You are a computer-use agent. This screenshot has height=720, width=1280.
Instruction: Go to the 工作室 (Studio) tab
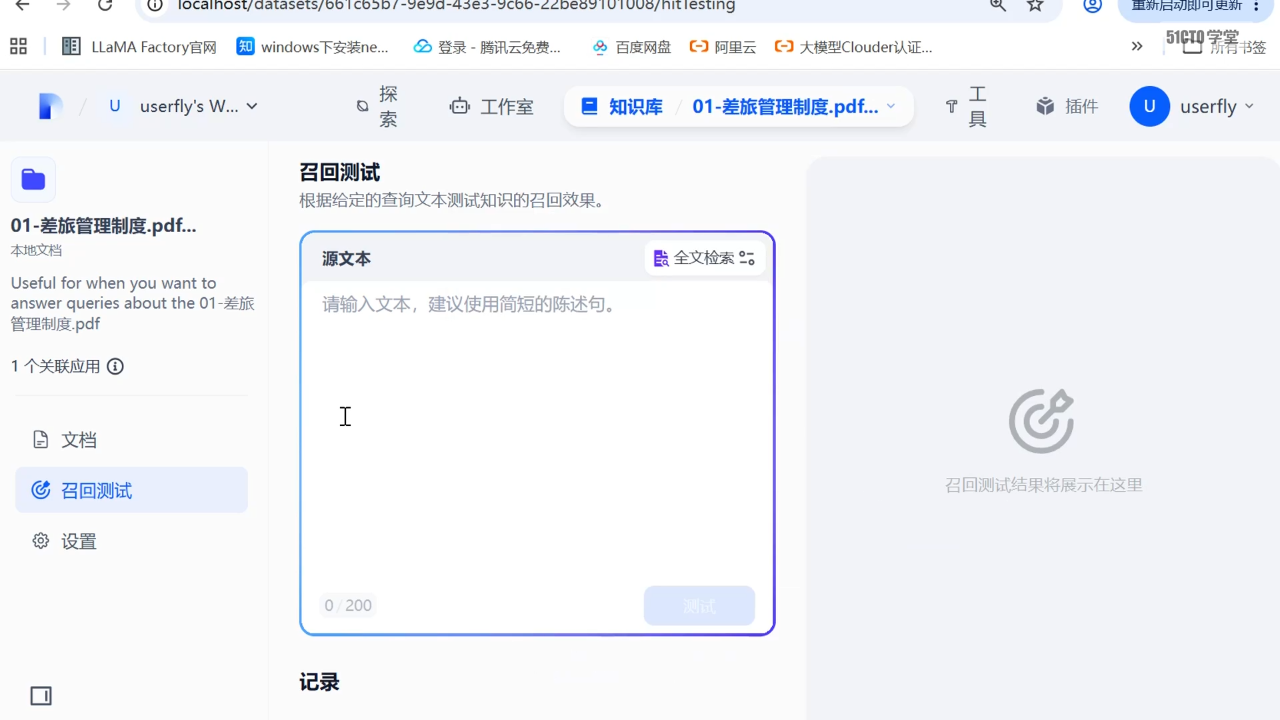pyautogui.click(x=492, y=106)
